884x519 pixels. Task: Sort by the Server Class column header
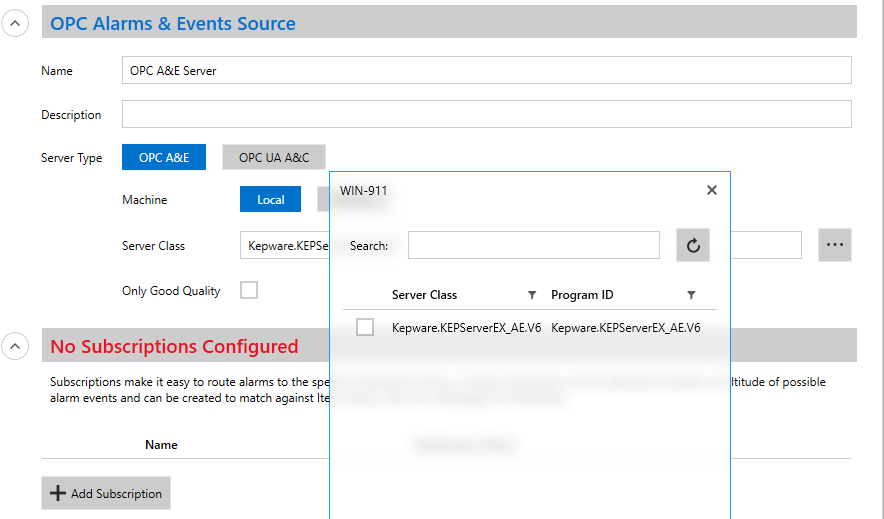click(425, 295)
